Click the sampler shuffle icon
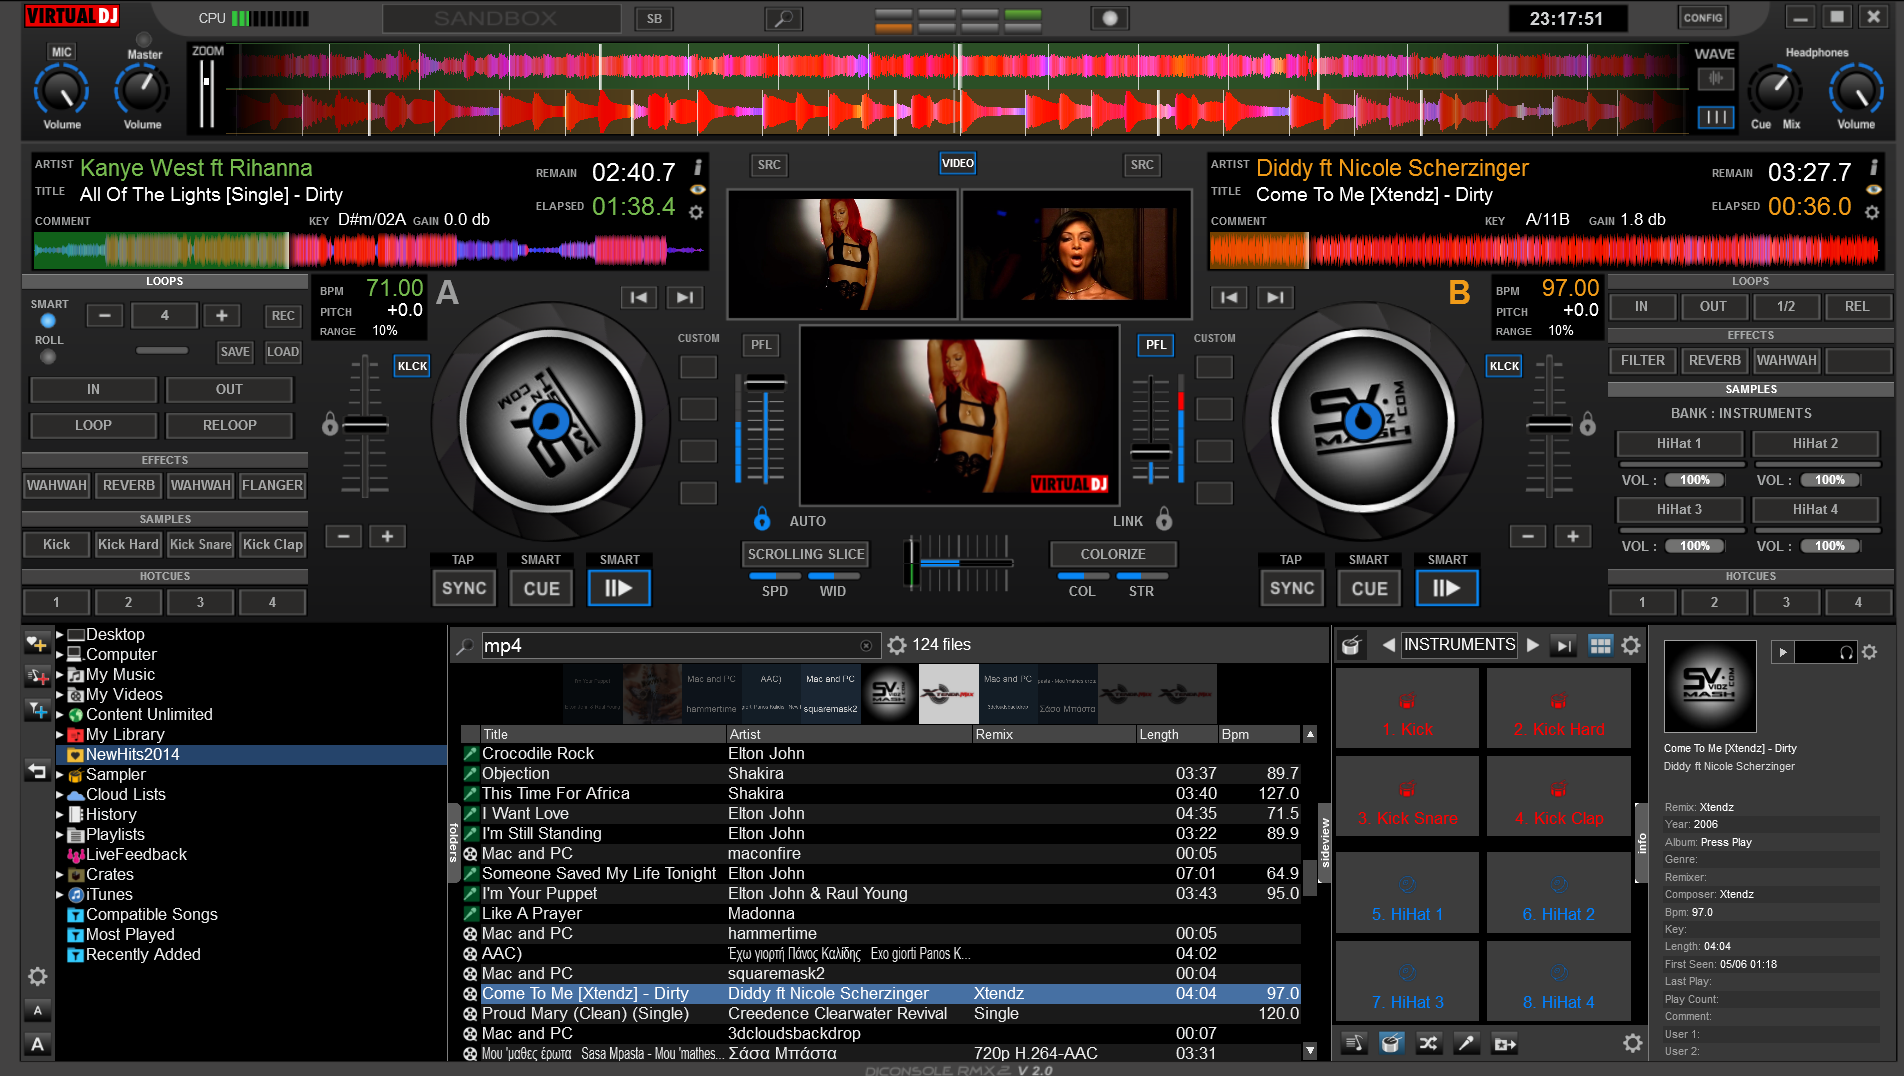1904x1076 pixels. pyautogui.click(x=1428, y=1043)
